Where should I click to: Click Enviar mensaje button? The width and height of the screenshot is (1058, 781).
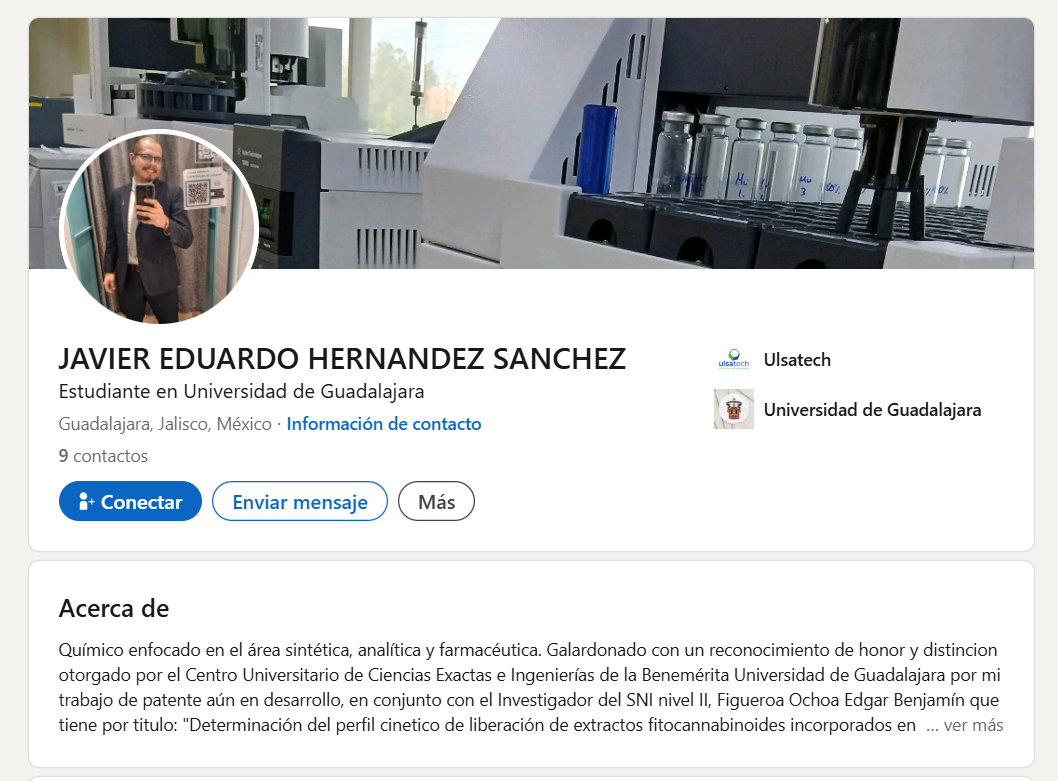pos(300,501)
